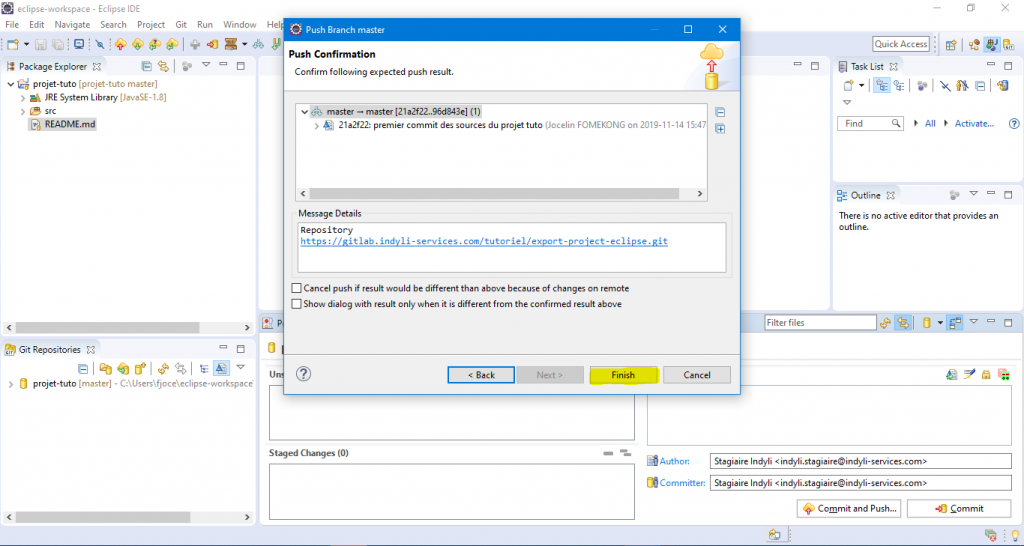Open the gitlab repository URL link
The width and height of the screenshot is (1024, 546).
pyautogui.click(x=484, y=241)
